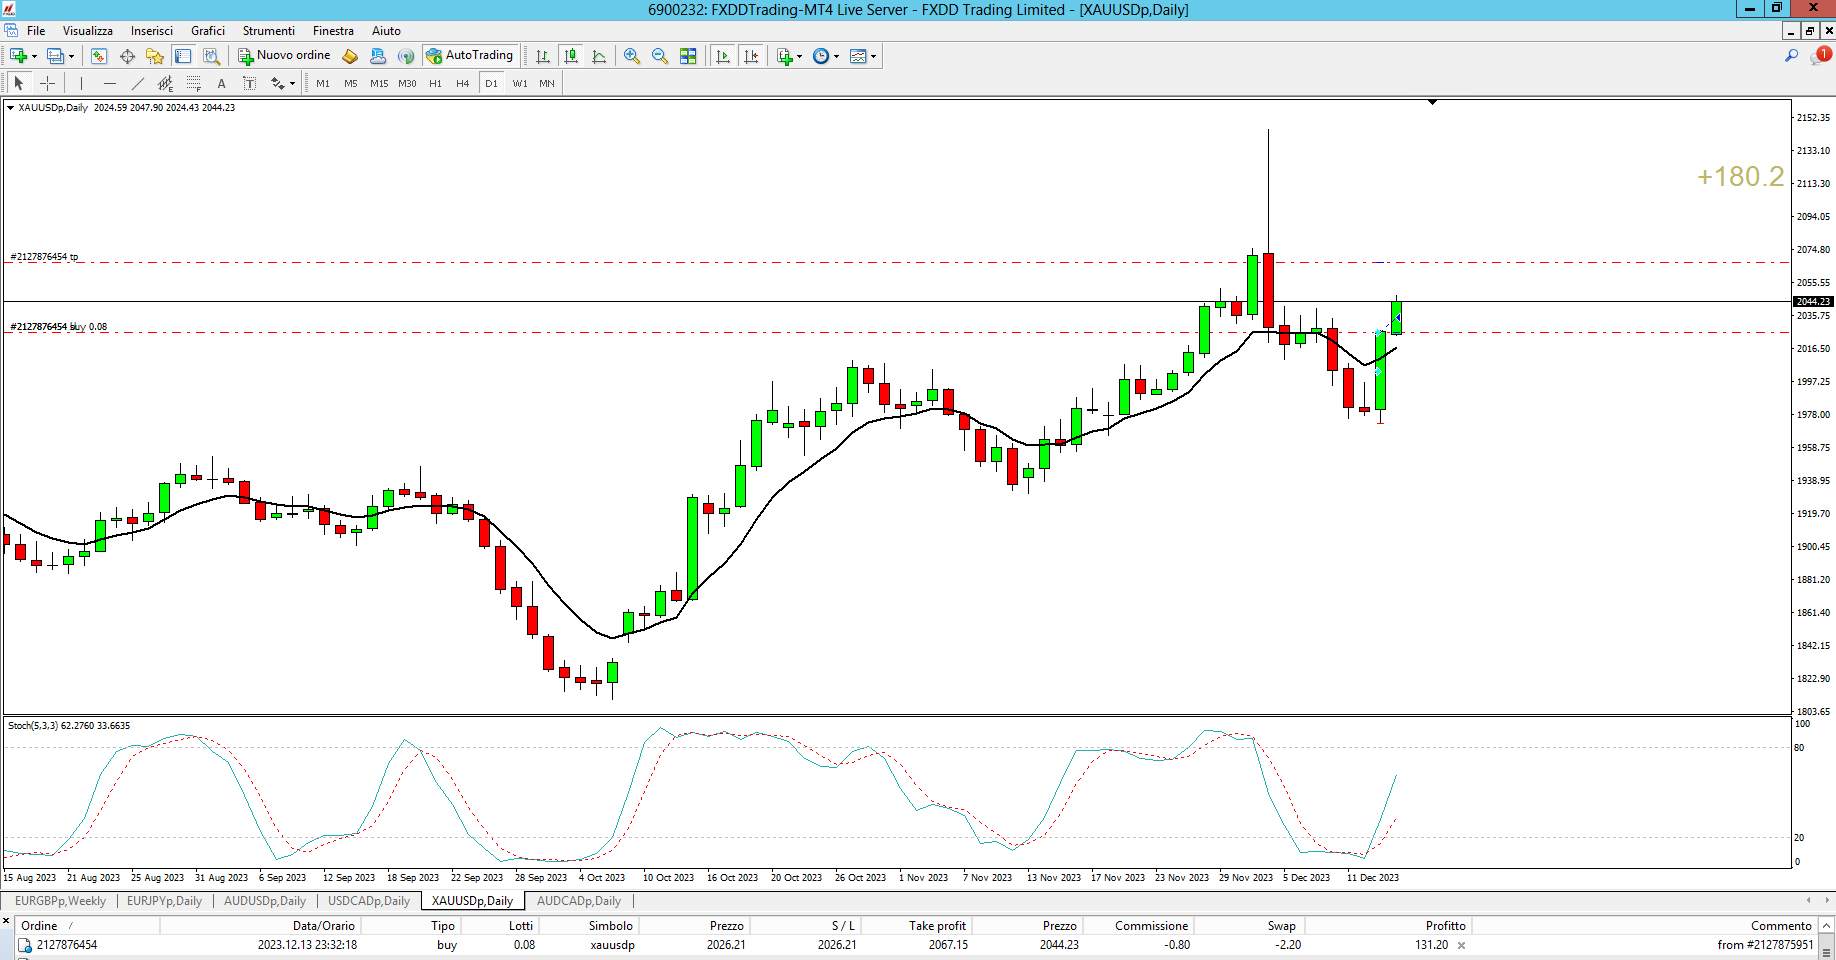This screenshot has height=960, width=1836.
Task: Close order 2127876454 via the x
Action: click(x=1461, y=945)
